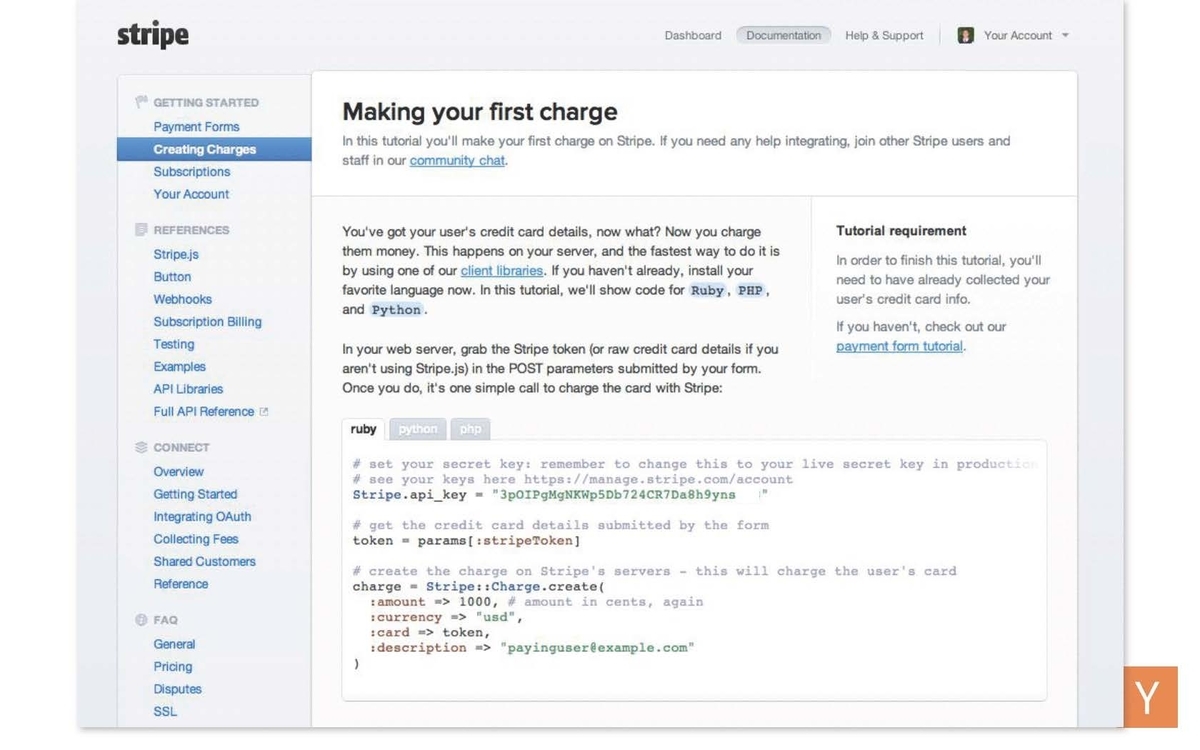This screenshot has width=1200, height=750.
Task: Click the Getting Started flag icon
Action: [x=141, y=102]
